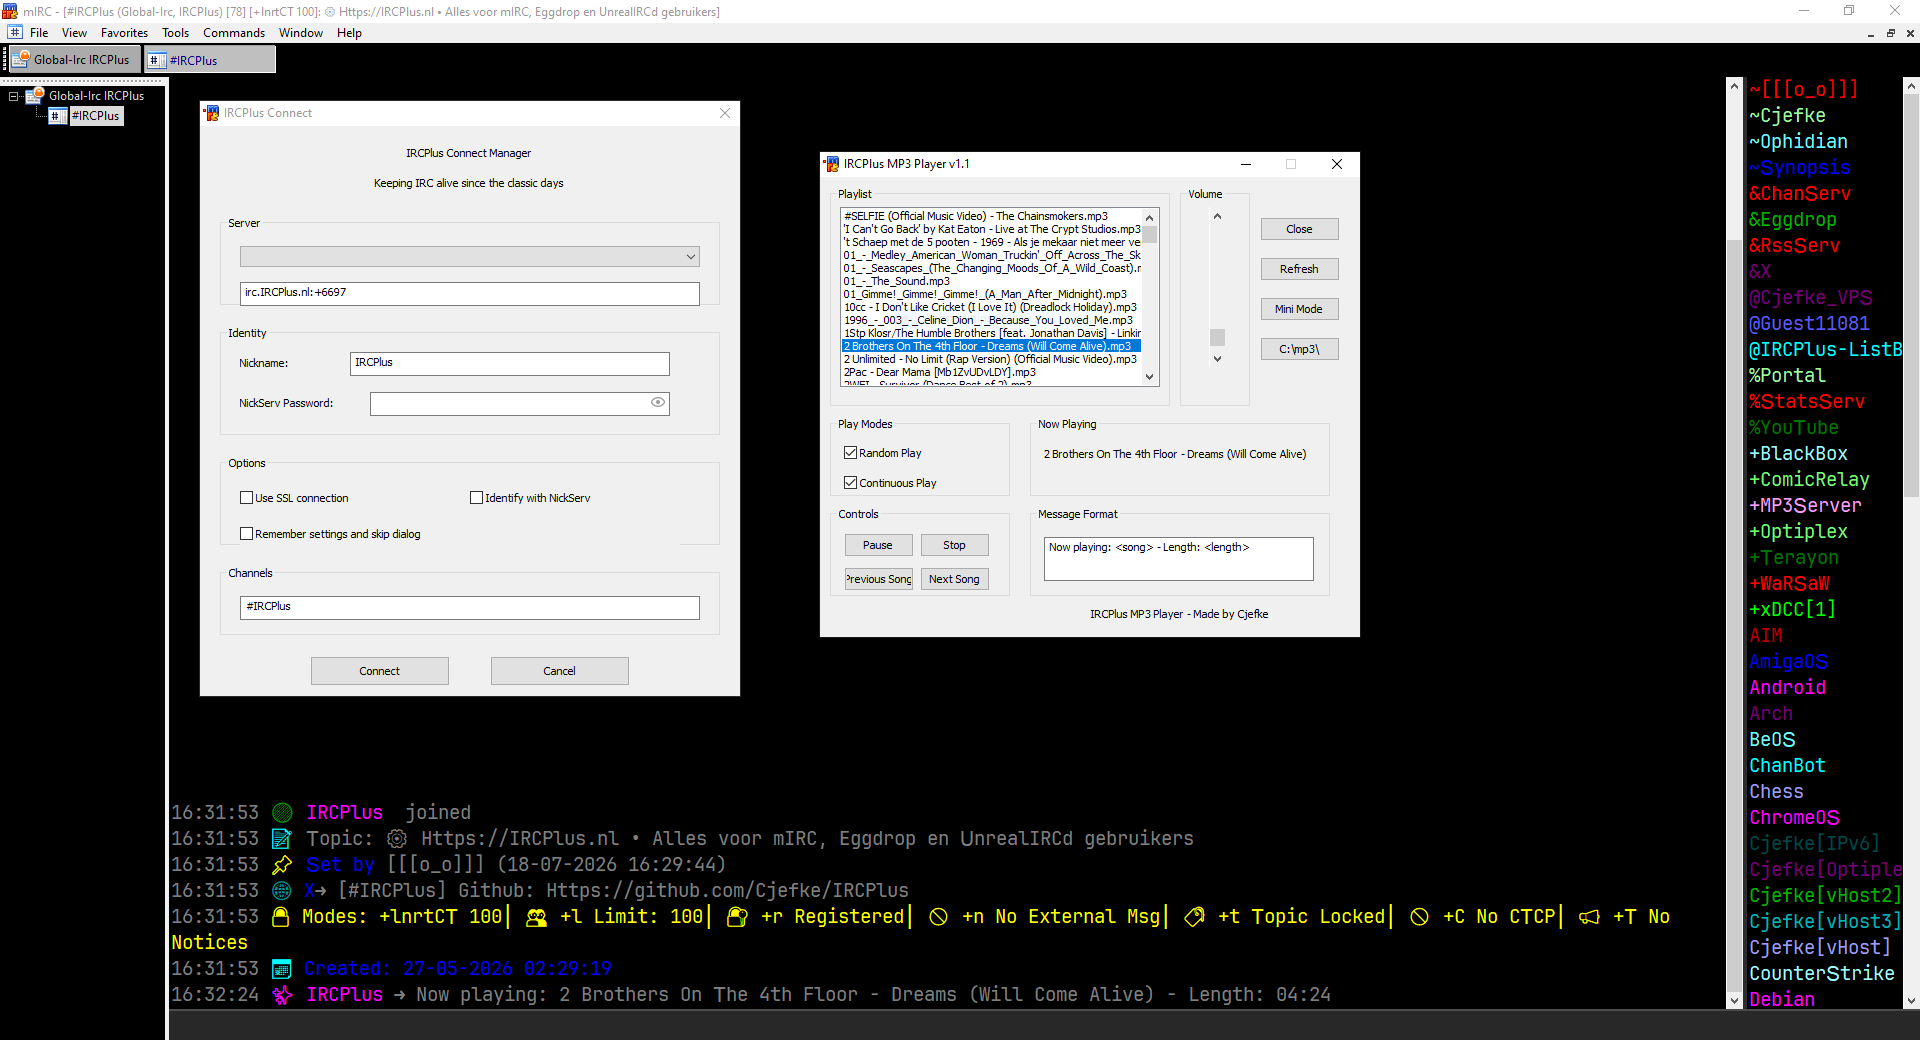Restore the MDI child window from menu bar
The width and height of the screenshot is (1920, 1040).
click(1891, 33)
